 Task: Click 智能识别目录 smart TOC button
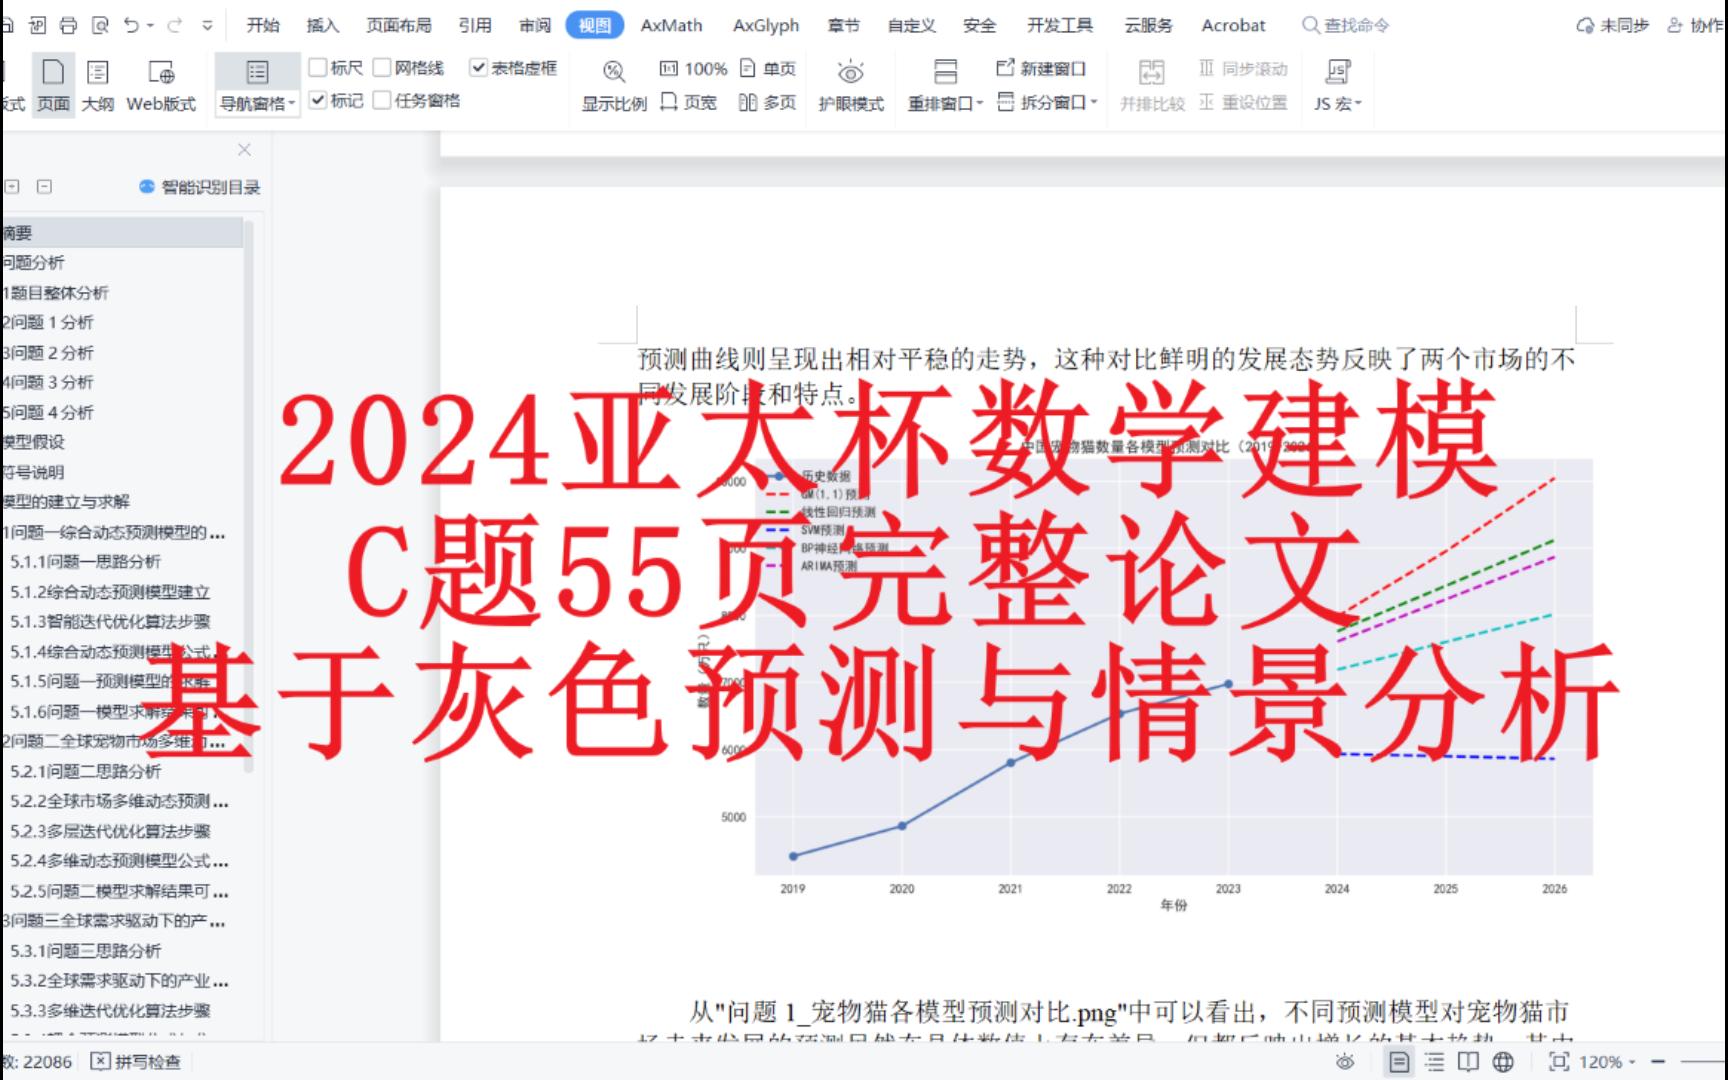point(199,187)
